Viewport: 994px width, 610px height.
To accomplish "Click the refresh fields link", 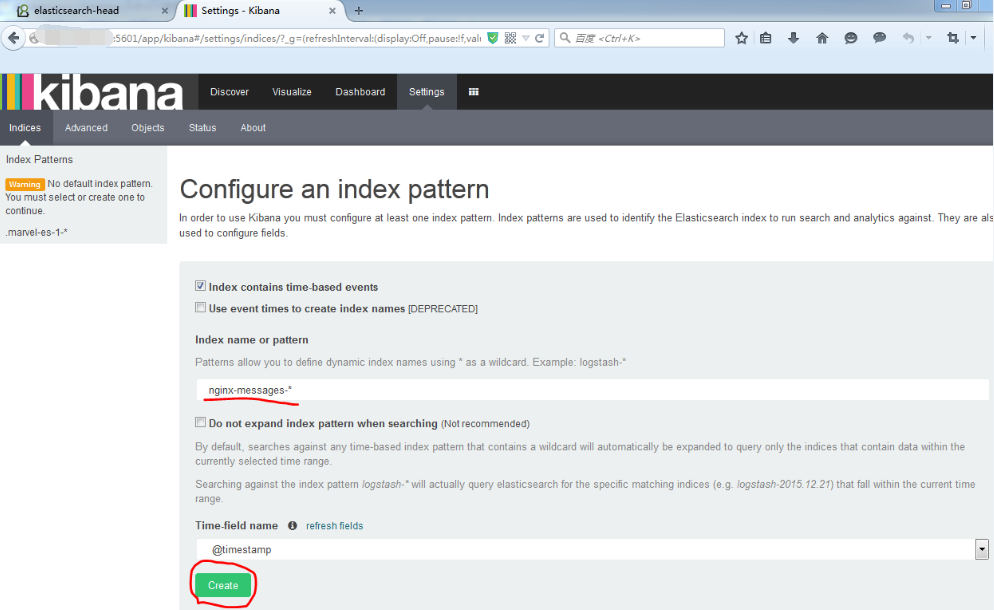I will coord(335,526).
